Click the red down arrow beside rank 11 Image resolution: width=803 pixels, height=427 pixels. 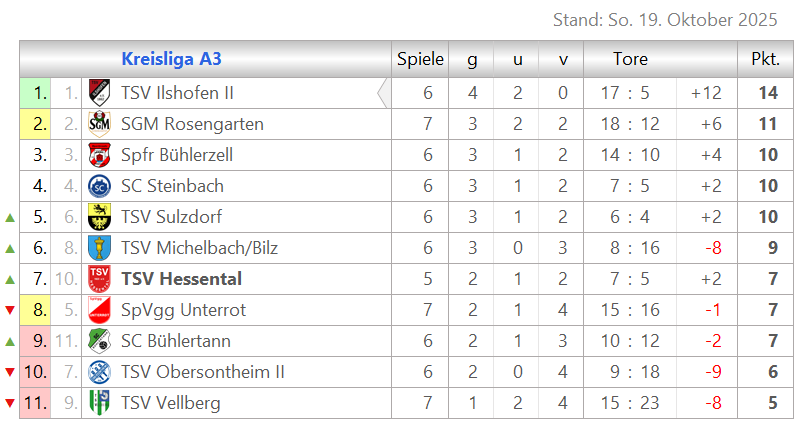tap(10, 403)
